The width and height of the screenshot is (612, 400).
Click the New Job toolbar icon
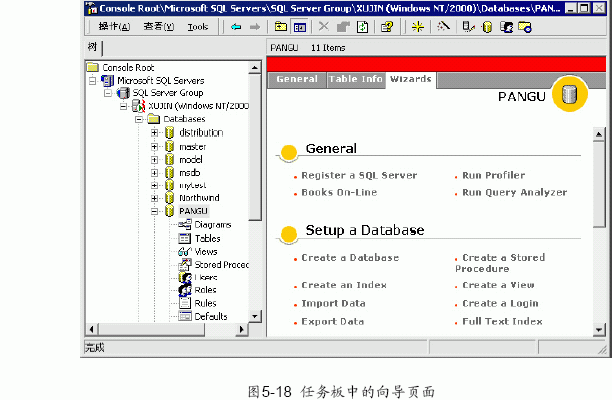coord(525,27)
